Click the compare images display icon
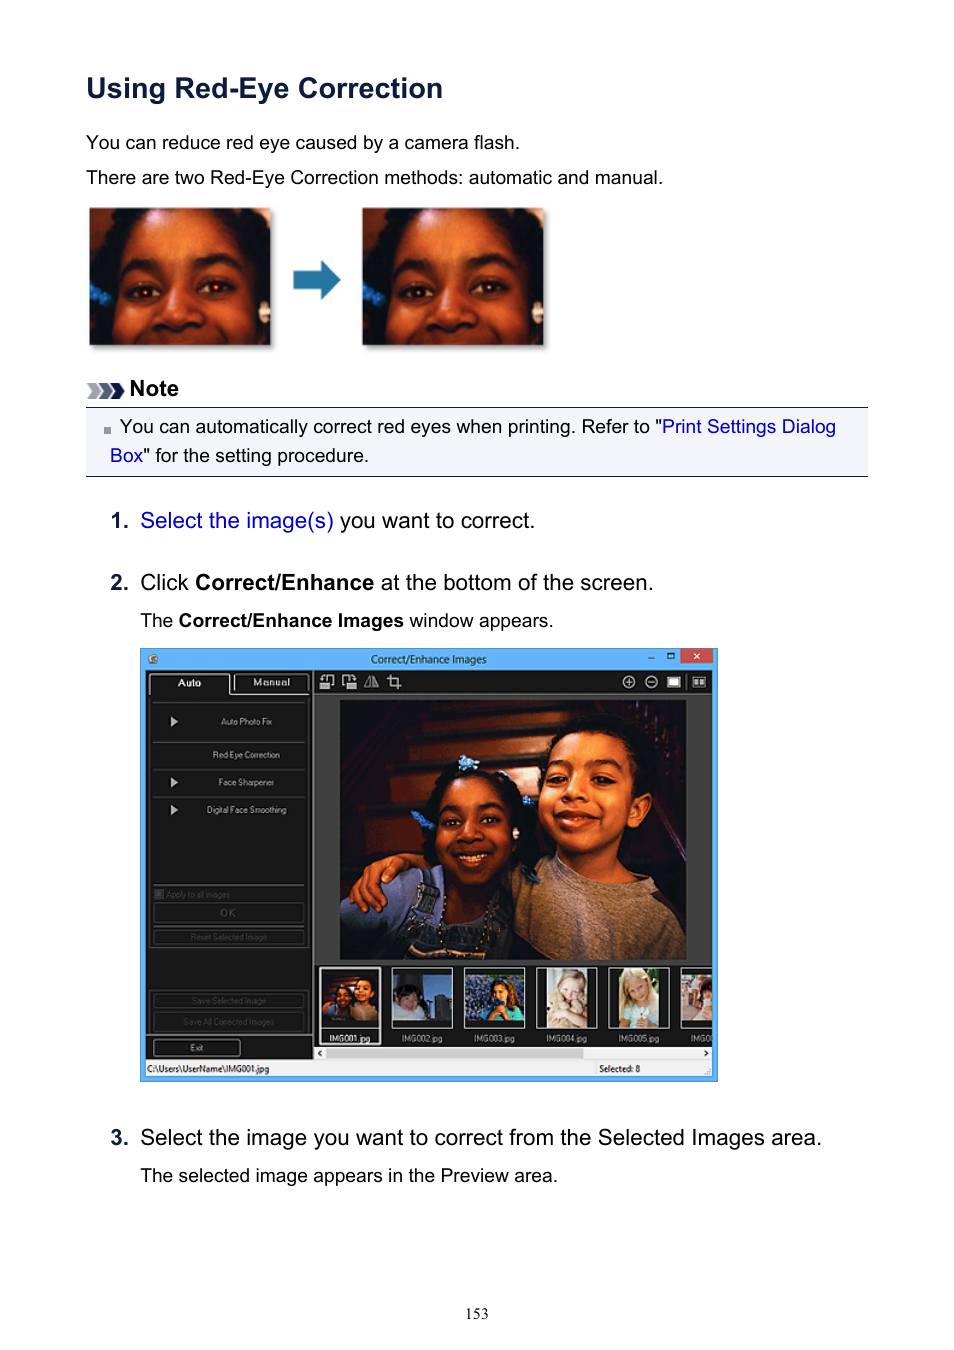The width and height of the screenshot is (954, 1350). coord(699,682)
